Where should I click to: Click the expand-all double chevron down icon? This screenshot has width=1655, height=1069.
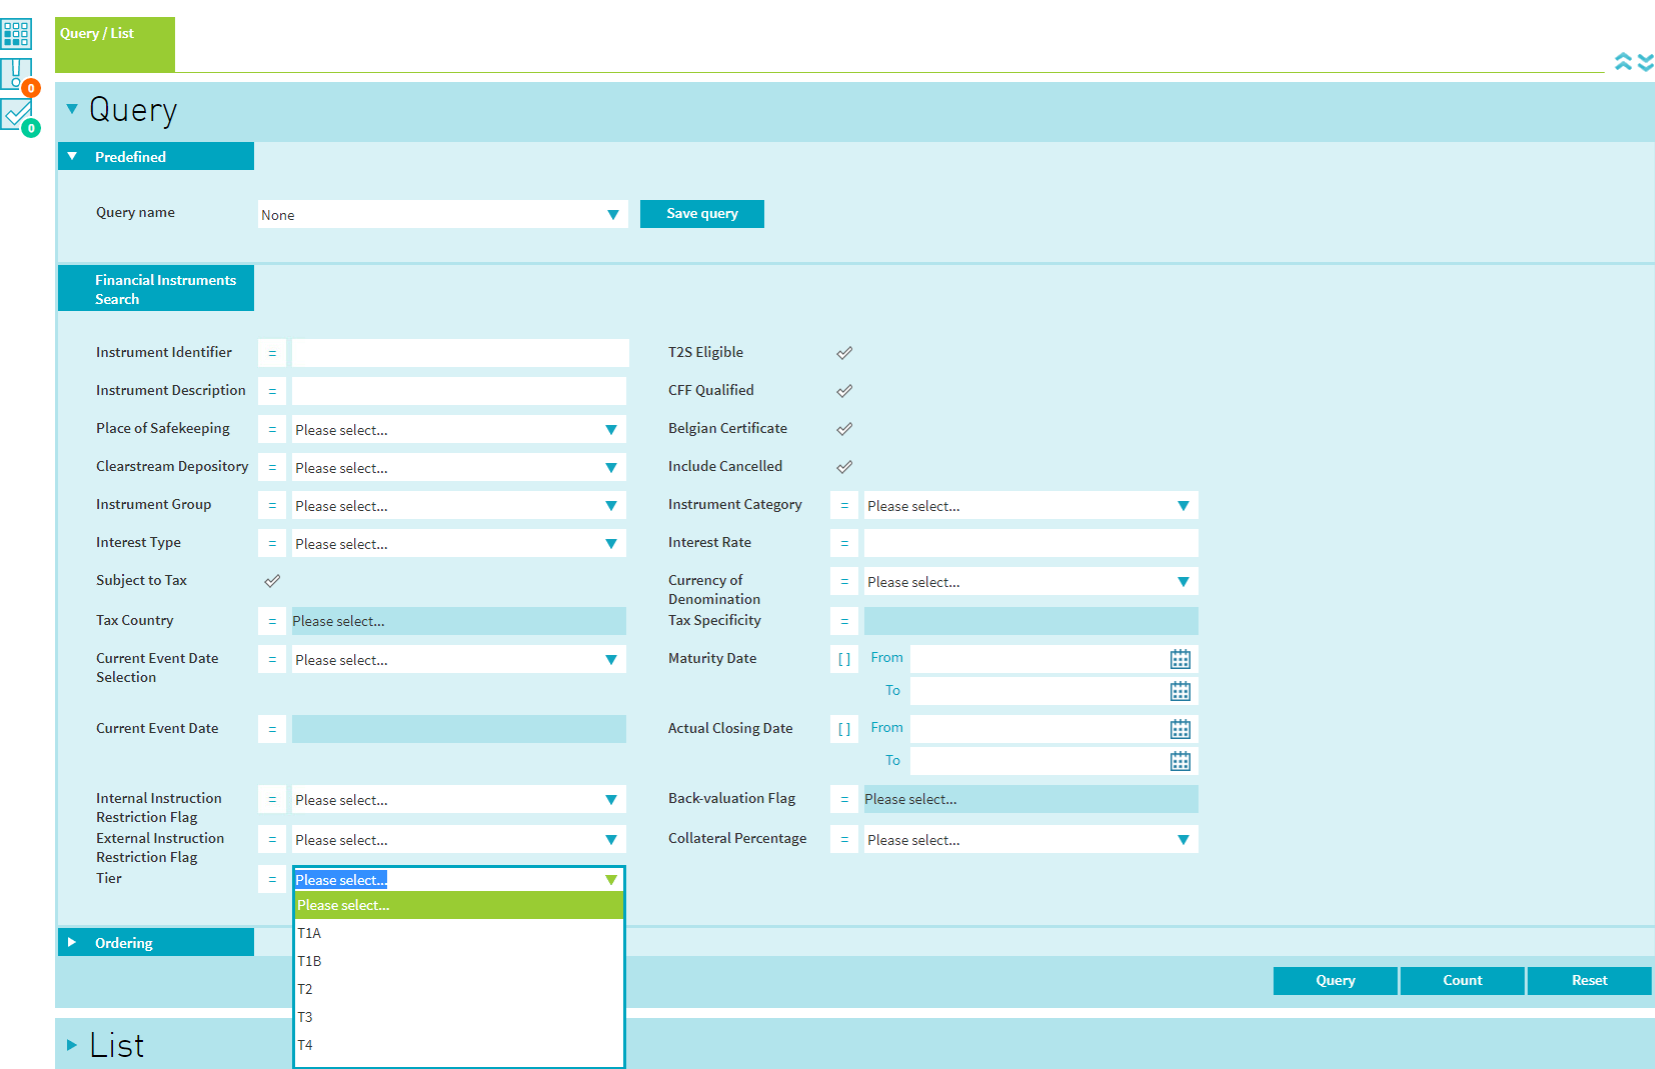point(1645,62)
